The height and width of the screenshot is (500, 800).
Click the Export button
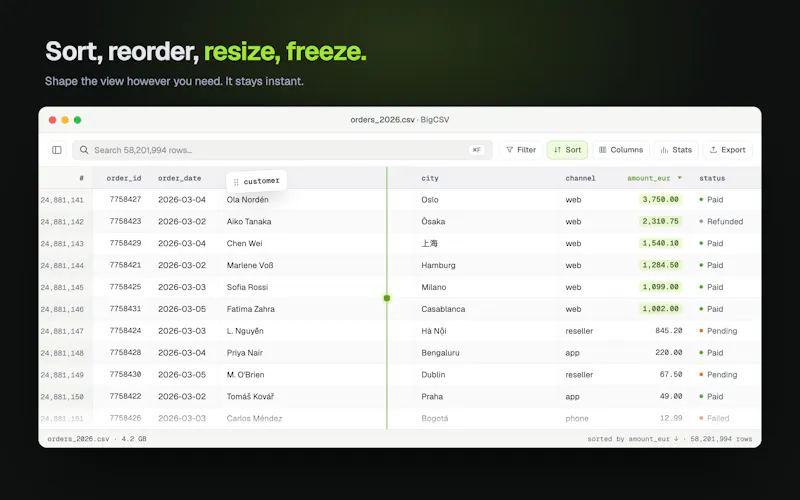728,150
